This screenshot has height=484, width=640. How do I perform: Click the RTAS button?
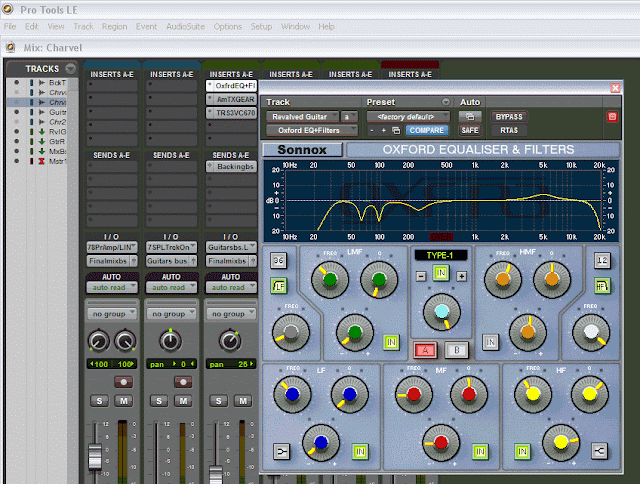point(509,130)
